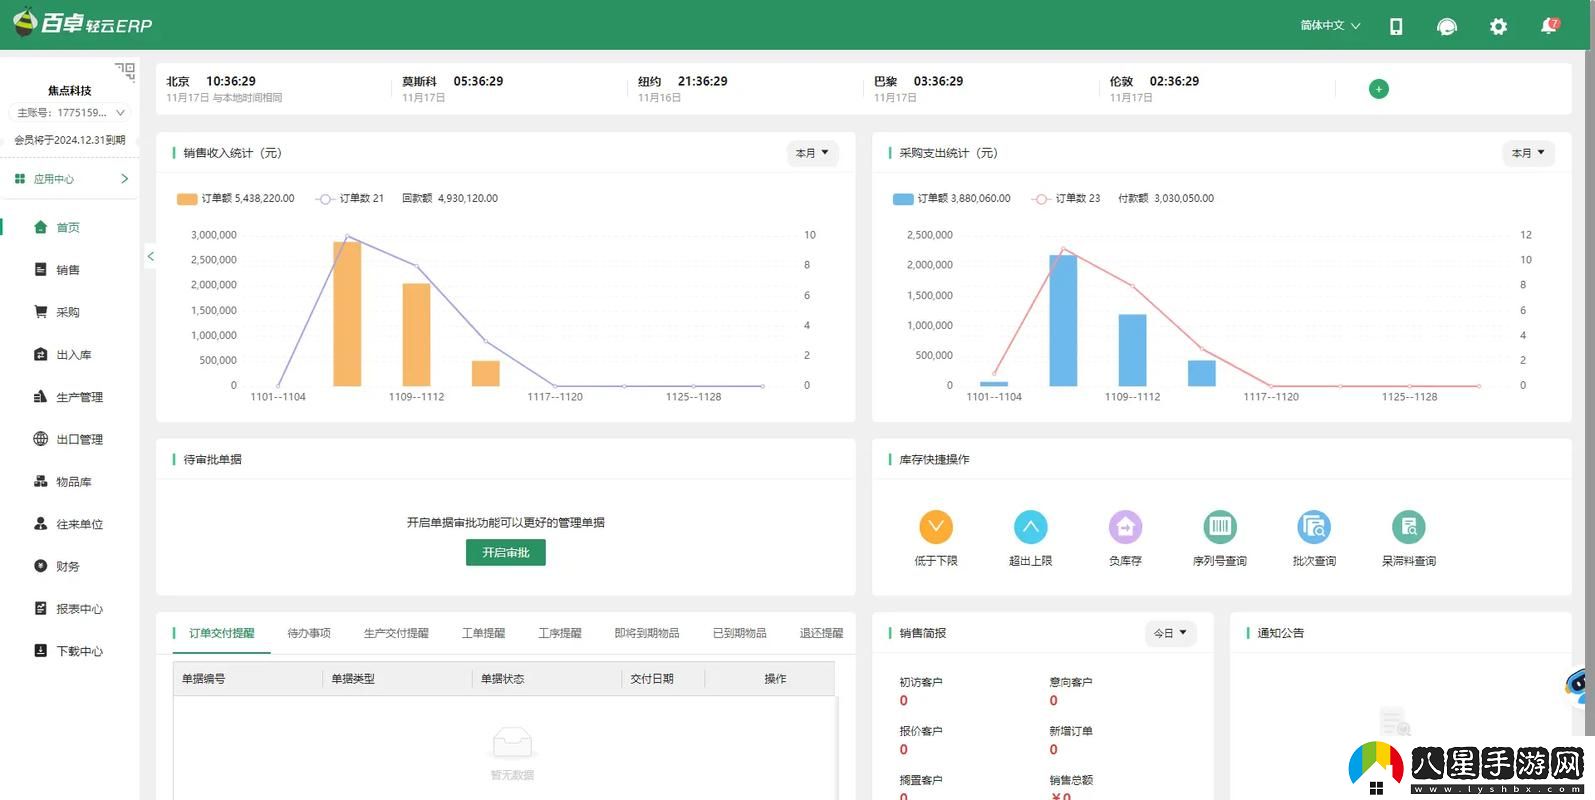Collapse the sidebar with arrow handle
This screenshot has width=1595, height=800.
pyautogui.click(x=150, y=257)
